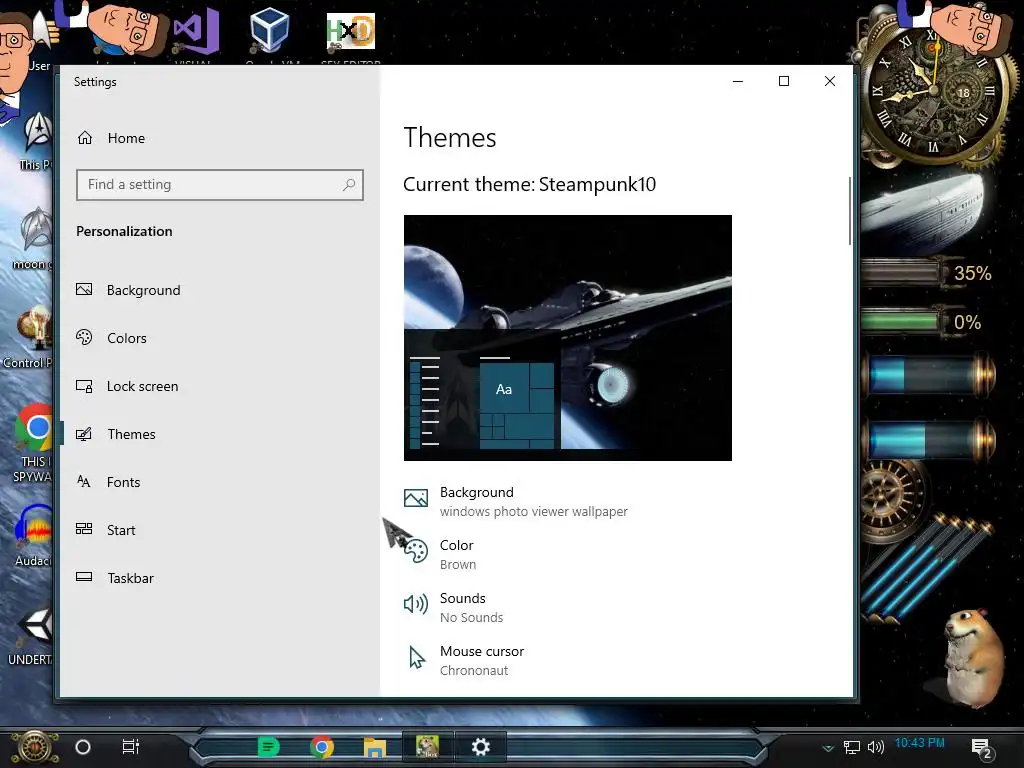Image resolution: width=1024 pixels, height=768 pixels.
Task: Open network icon in system tray
Action: (852, 747)
